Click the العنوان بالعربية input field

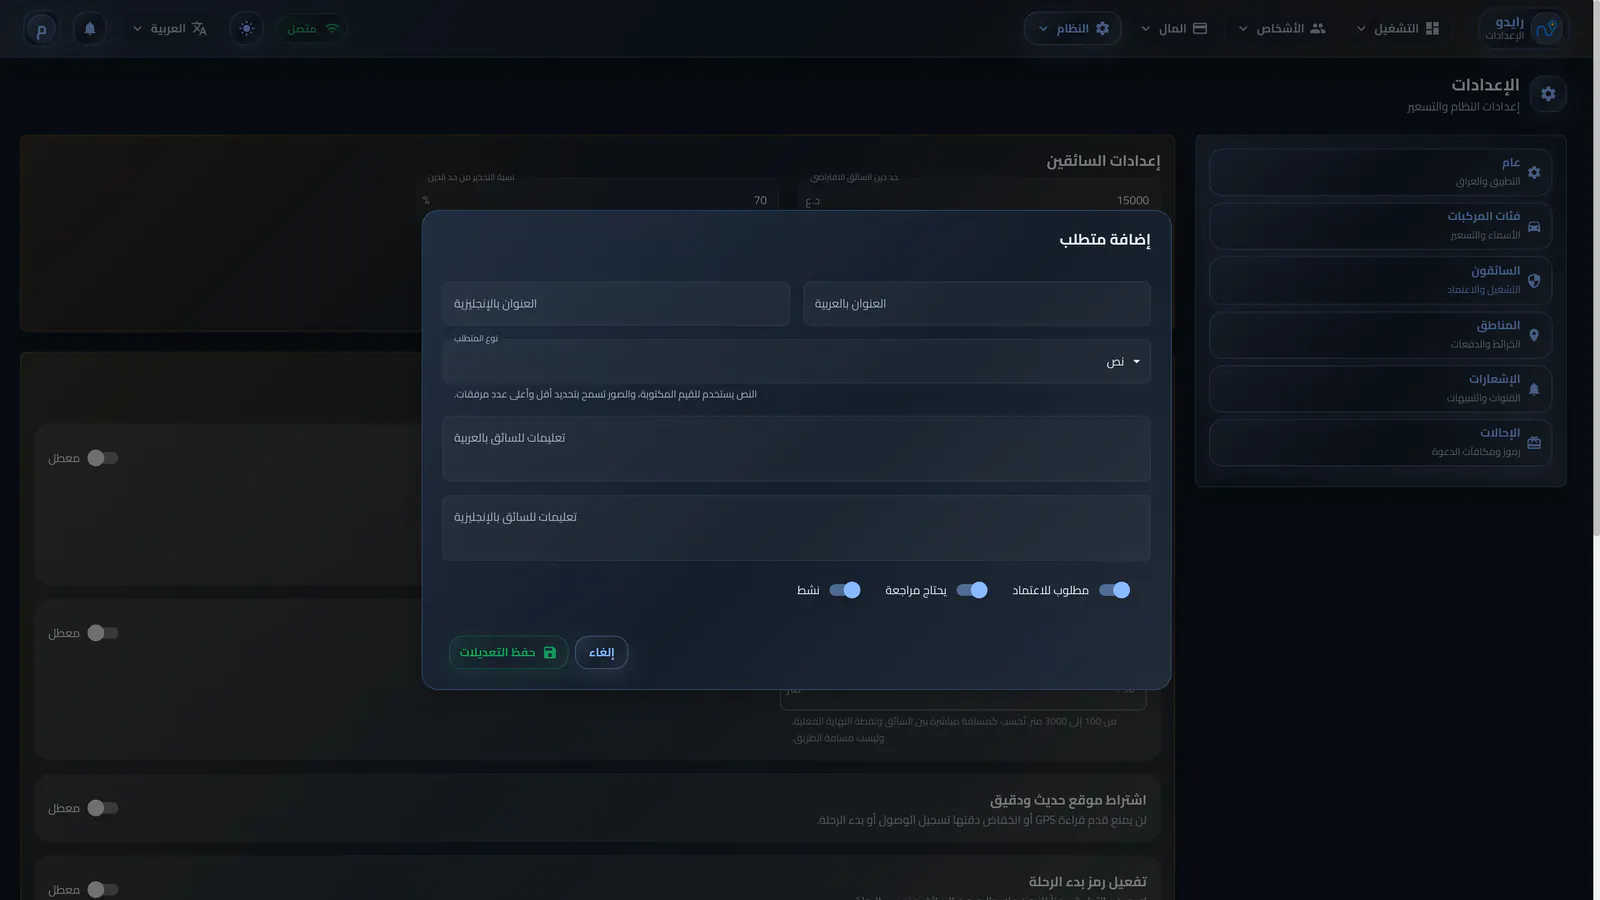point(977,303)
